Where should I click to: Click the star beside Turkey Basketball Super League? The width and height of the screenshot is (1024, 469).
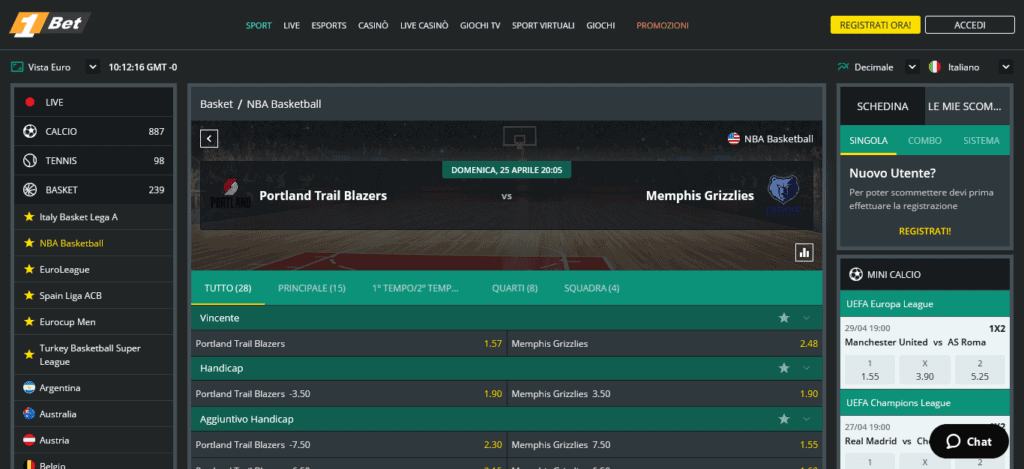click(x=29, y=355)
